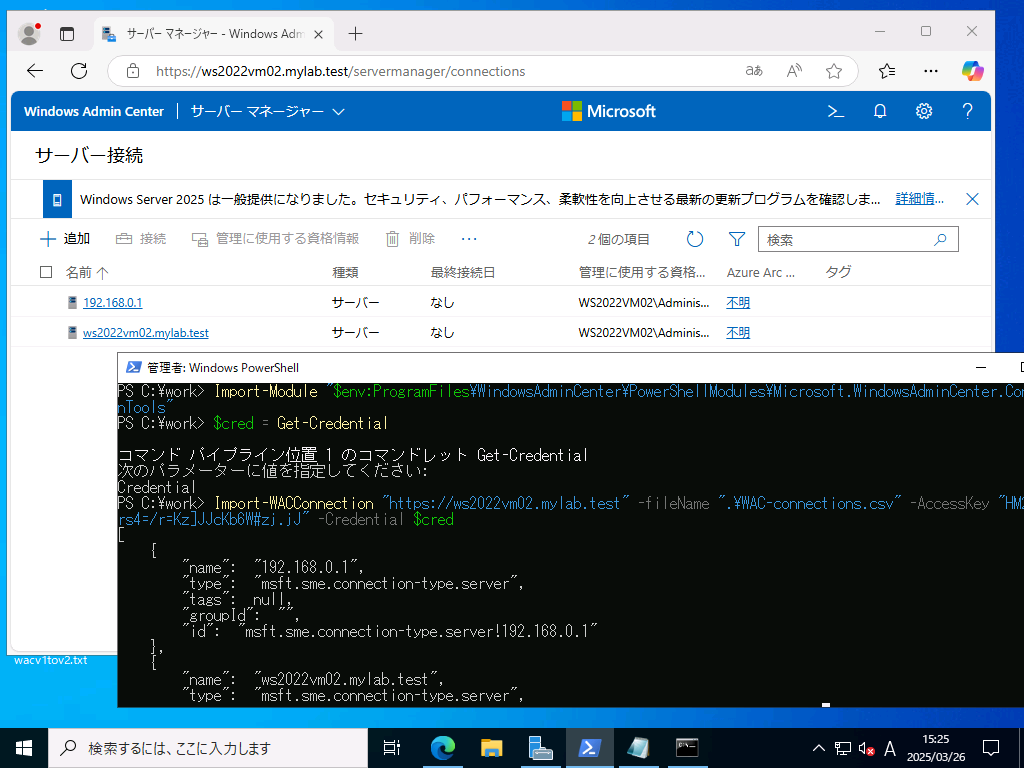The image size is (1024, 768).
Task: Open File Explorer from the taskbar
Action: (x=491, y=748)
